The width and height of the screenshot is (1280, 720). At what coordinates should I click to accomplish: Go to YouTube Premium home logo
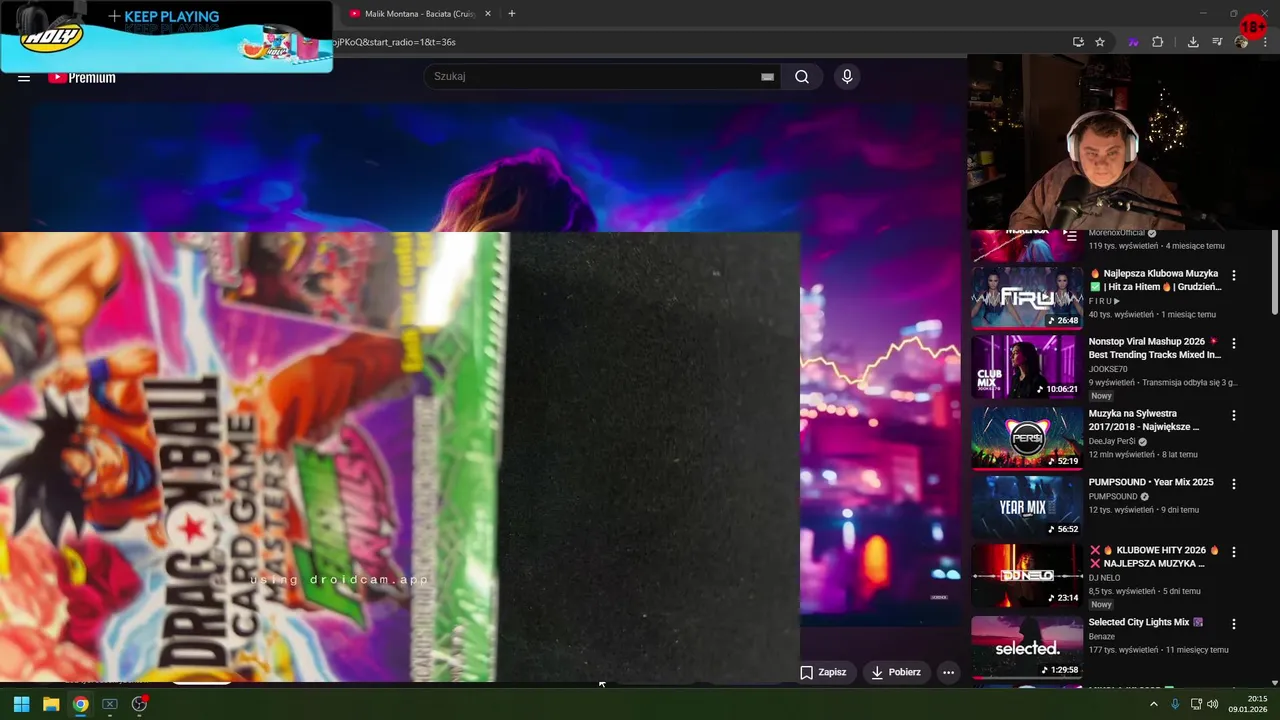coord(82,78)
